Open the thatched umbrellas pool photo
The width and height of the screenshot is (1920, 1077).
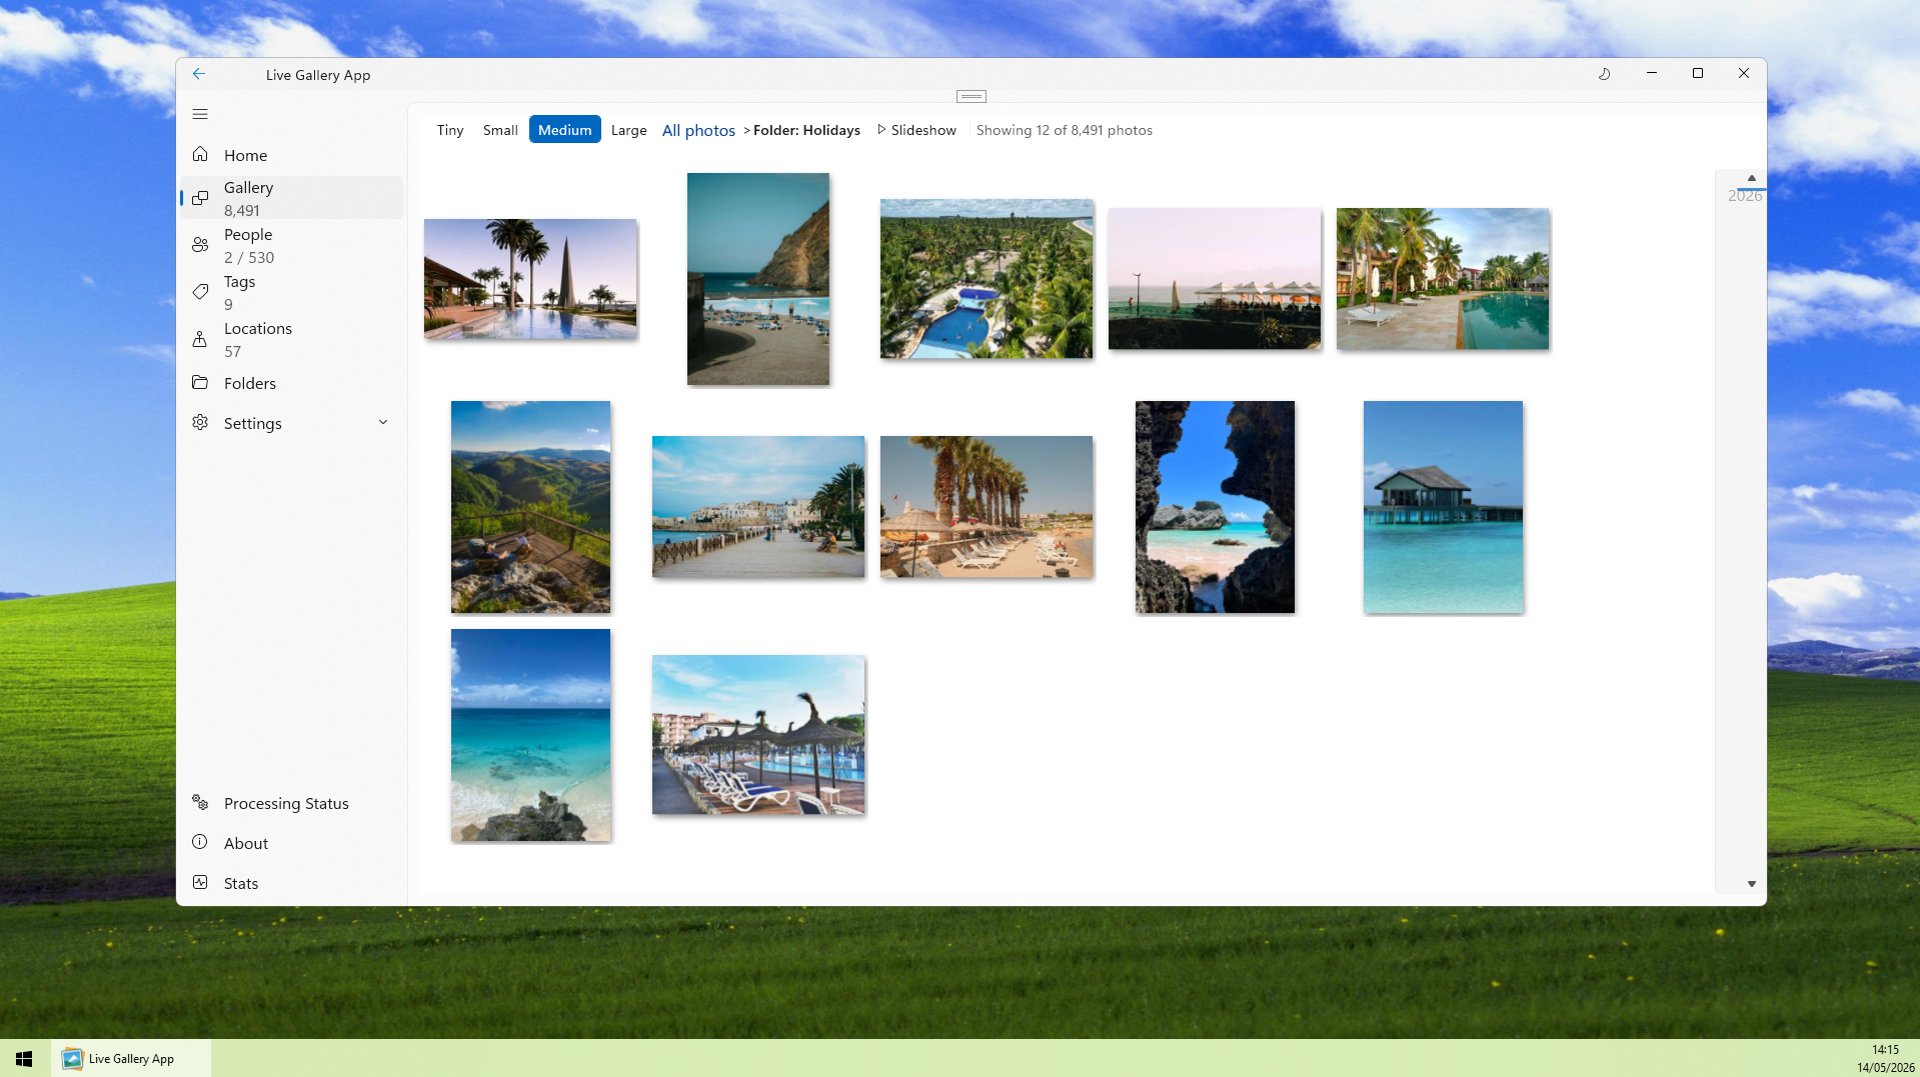coord(758,735)
